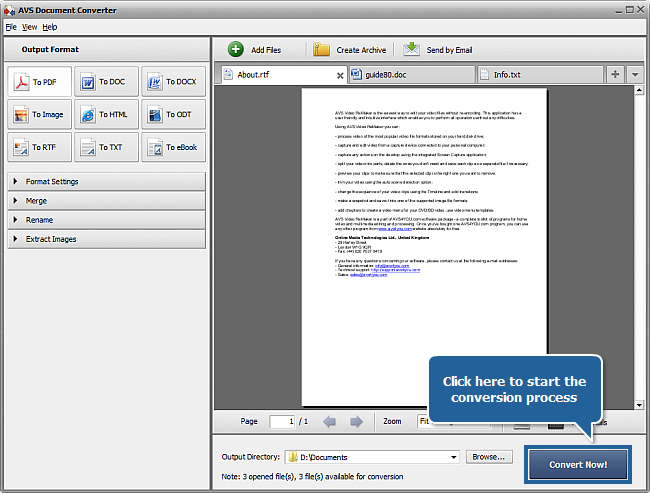Screen dimensions: 650x493
Task: Open the Output Directory dropdown
Action: (454, 457)
